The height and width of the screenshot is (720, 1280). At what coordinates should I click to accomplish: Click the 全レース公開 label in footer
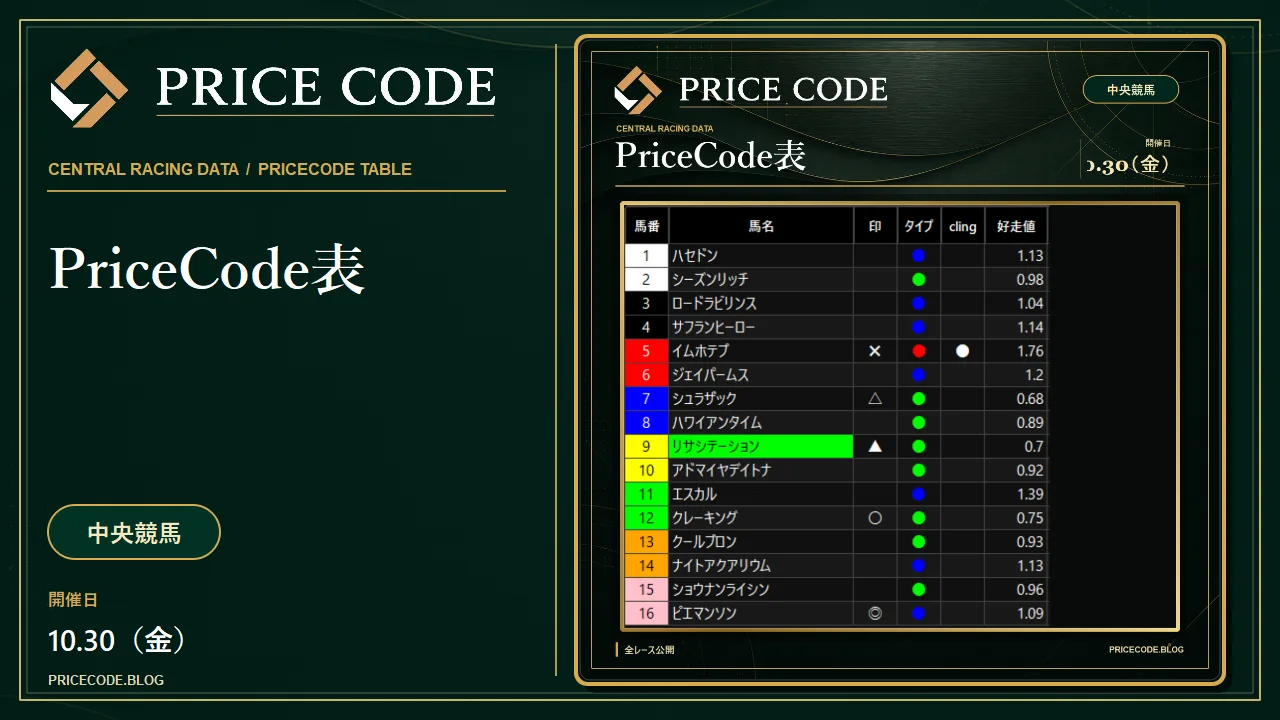649,650
